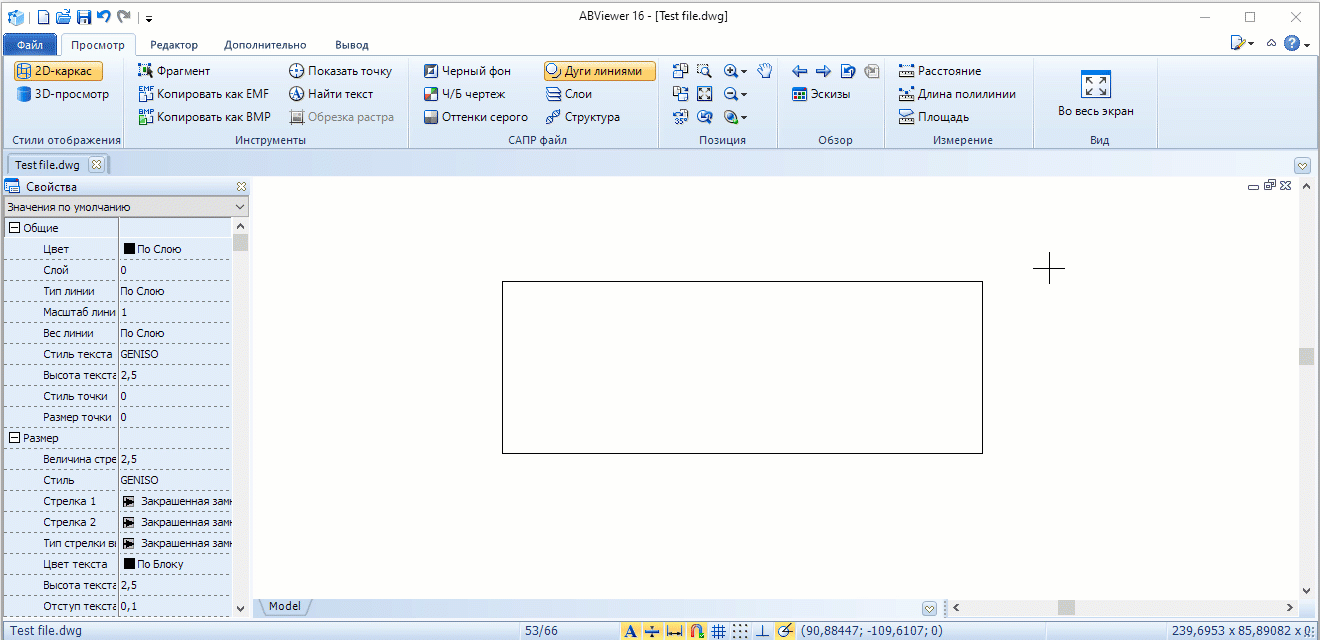Go to previous file with left arrow
This screenshot has width=1320, height=640.
point(799,71)
